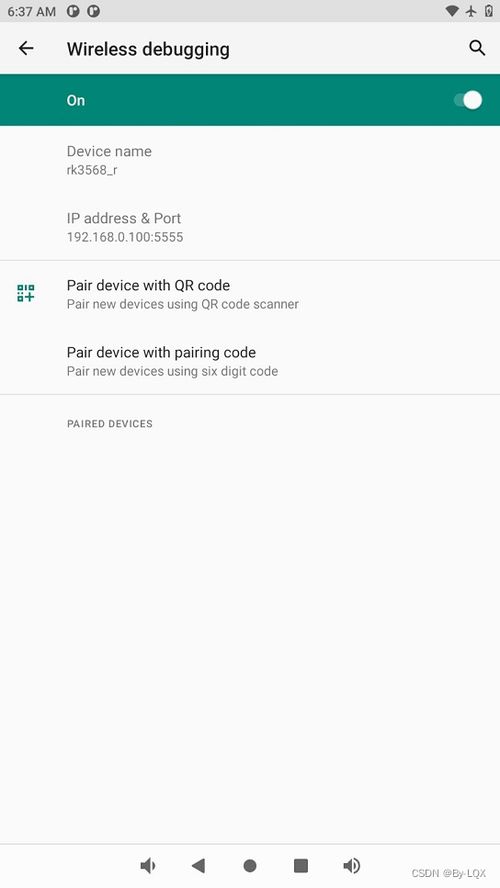Screen dimensions: 500x888
Task: Go back using the top arrow
Action: click(26, 49)
